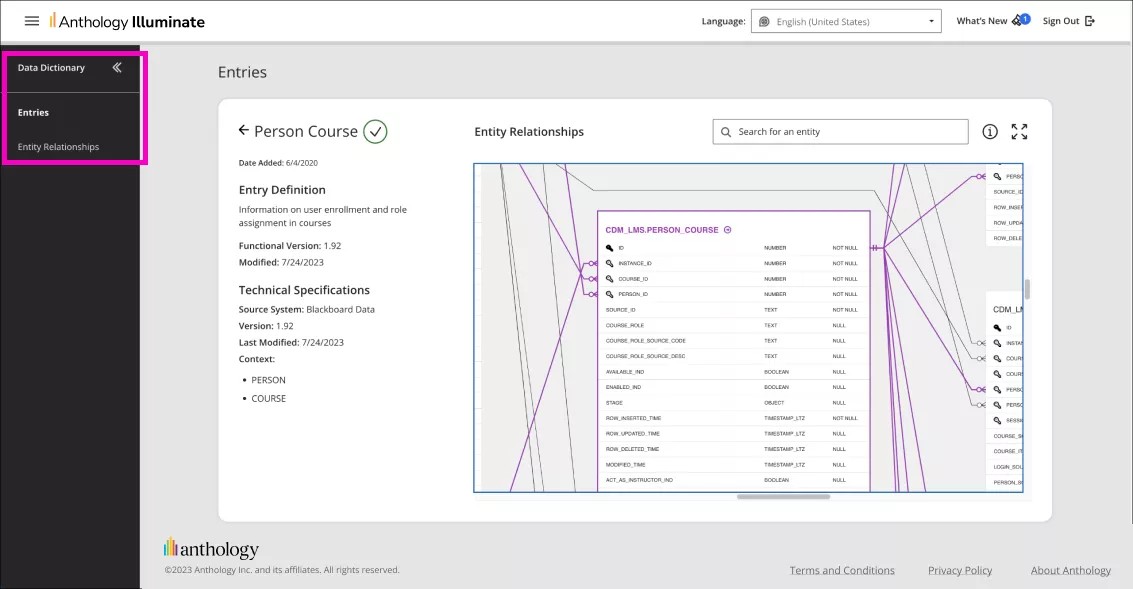Open the hamburger menu in the top-left
Image resolution: width=1133 pixels, height=589 pixels.
click(31, 20)
